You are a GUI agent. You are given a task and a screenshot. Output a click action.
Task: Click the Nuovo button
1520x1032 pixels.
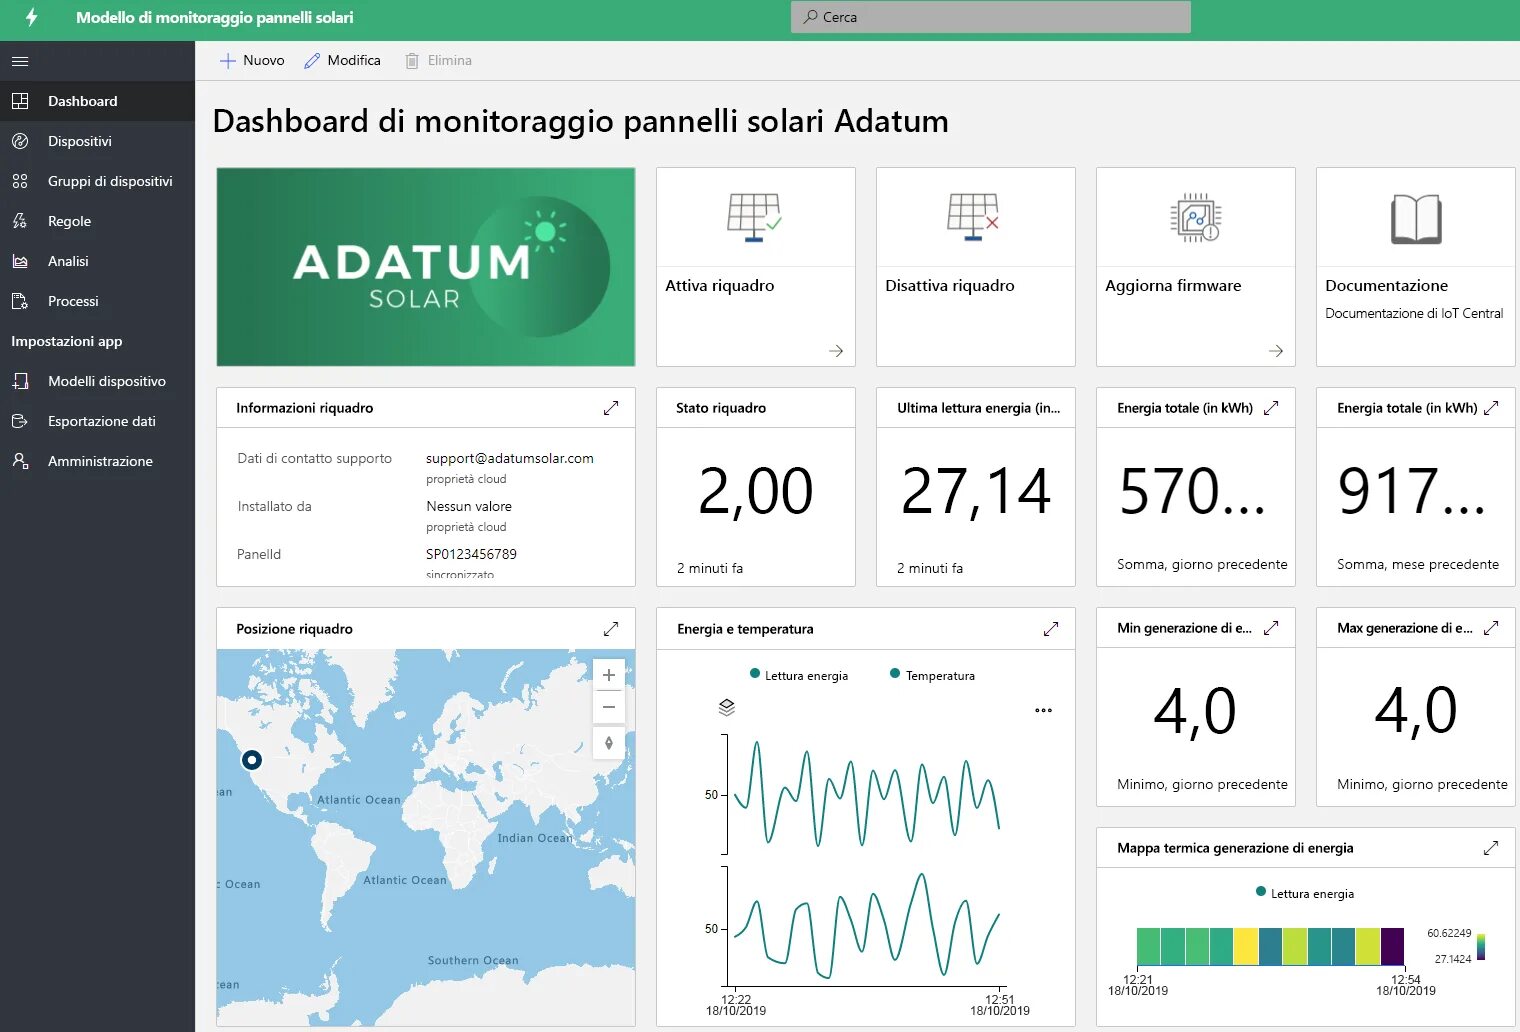pyautogui.click(x=251, y=60)
